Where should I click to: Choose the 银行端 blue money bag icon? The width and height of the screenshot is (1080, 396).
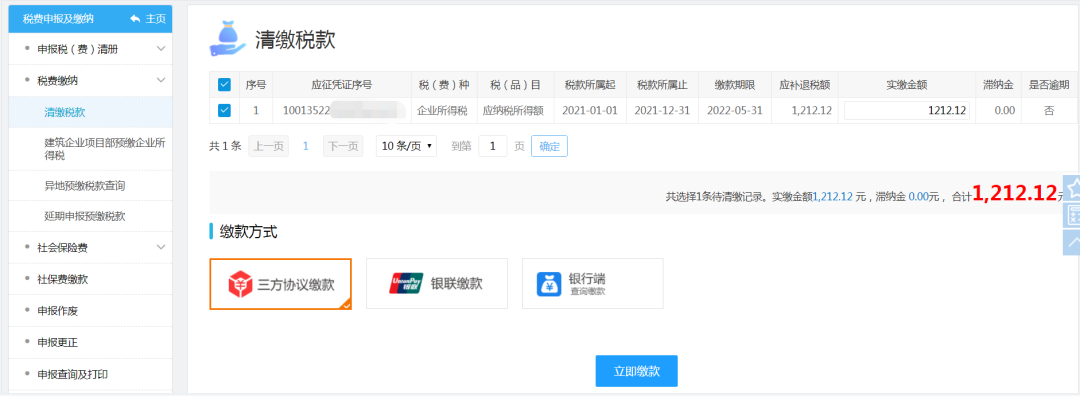pos(550,284)
